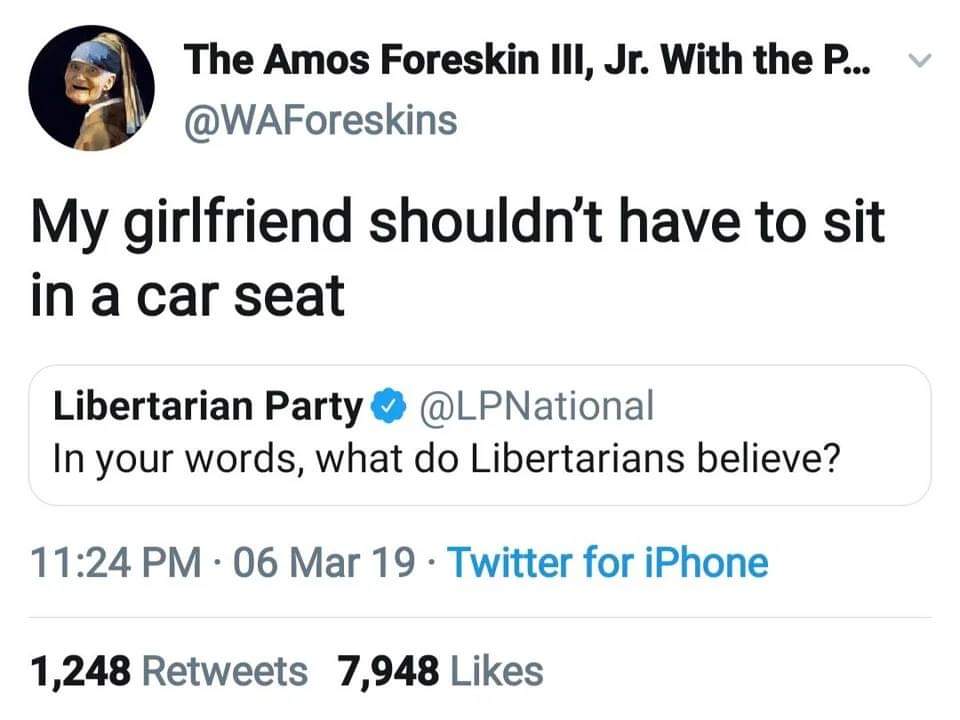Open the @WAForeskins handle
Image resolution: width=960 pixels, height=720 pixels.
[x=319, y=120]
